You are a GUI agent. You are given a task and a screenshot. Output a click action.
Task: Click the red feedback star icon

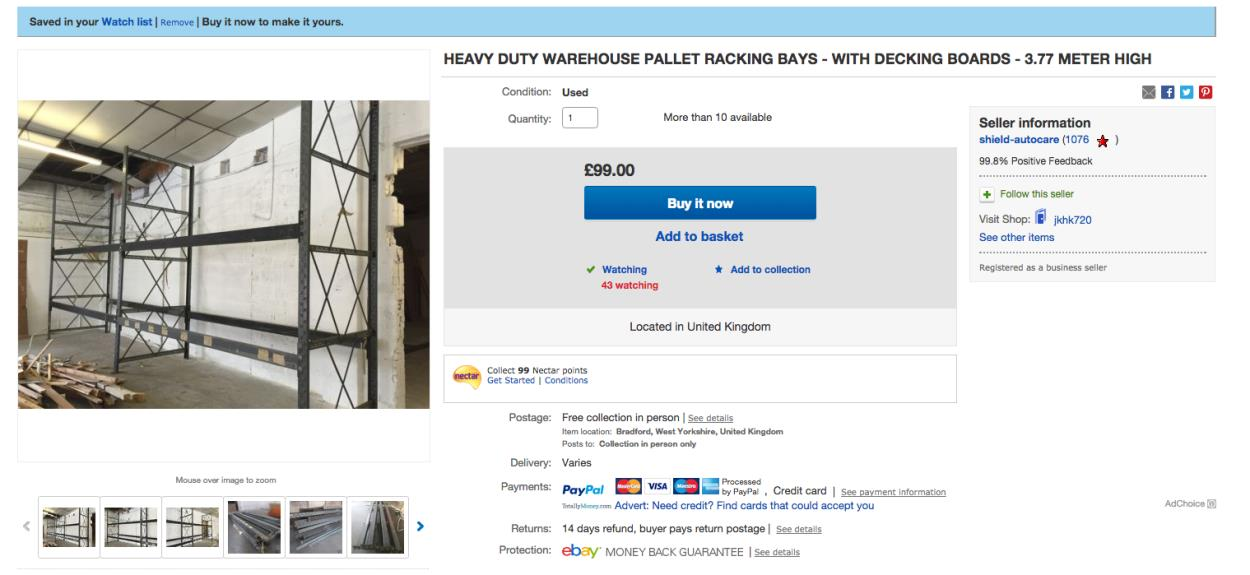1103,141
